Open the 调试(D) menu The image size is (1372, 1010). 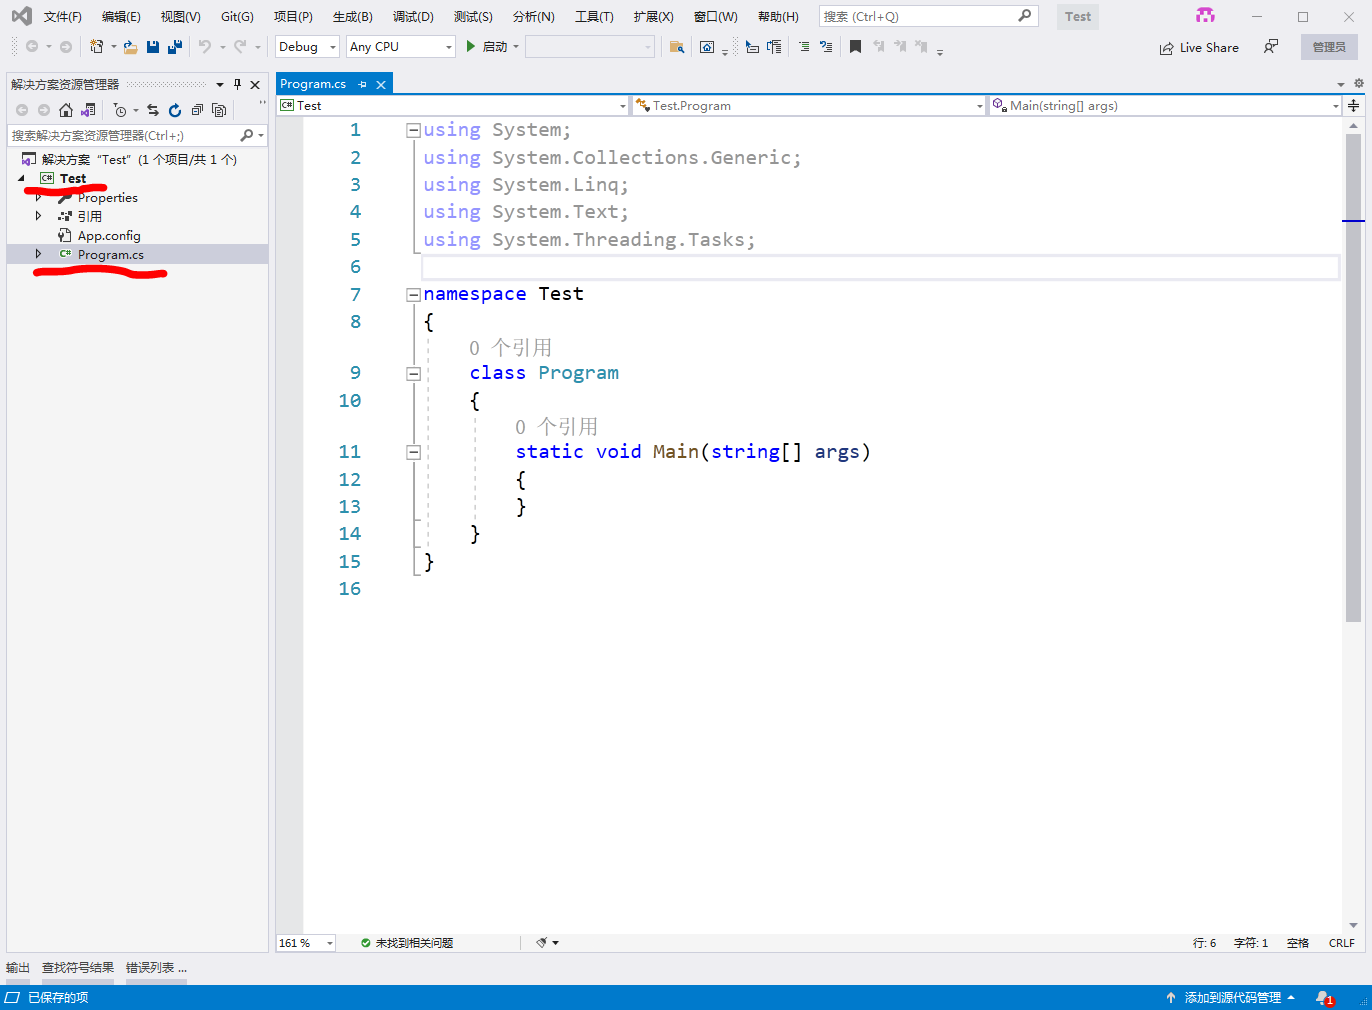click(x=413, y=15)
